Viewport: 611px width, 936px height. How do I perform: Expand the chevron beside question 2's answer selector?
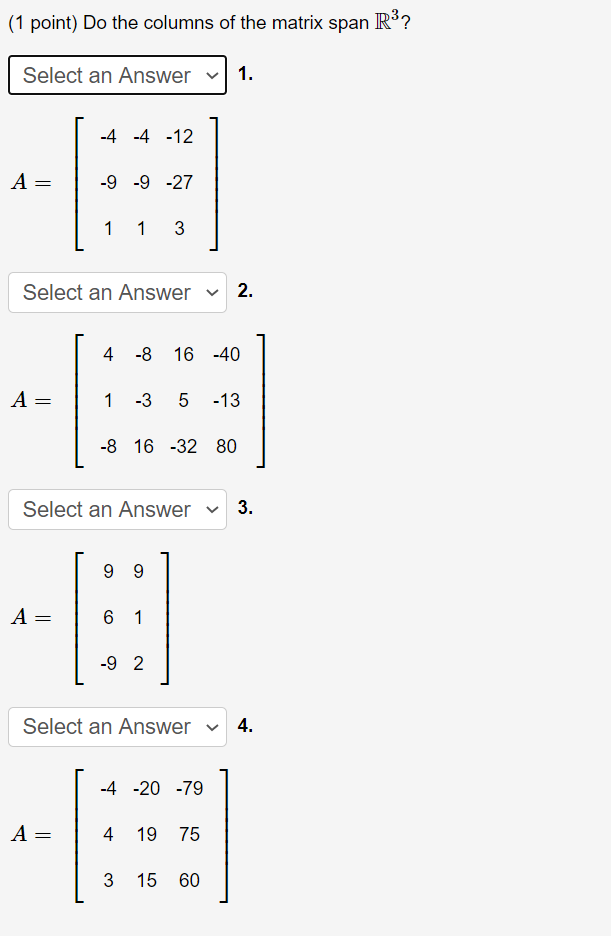[x=211, y=292]
